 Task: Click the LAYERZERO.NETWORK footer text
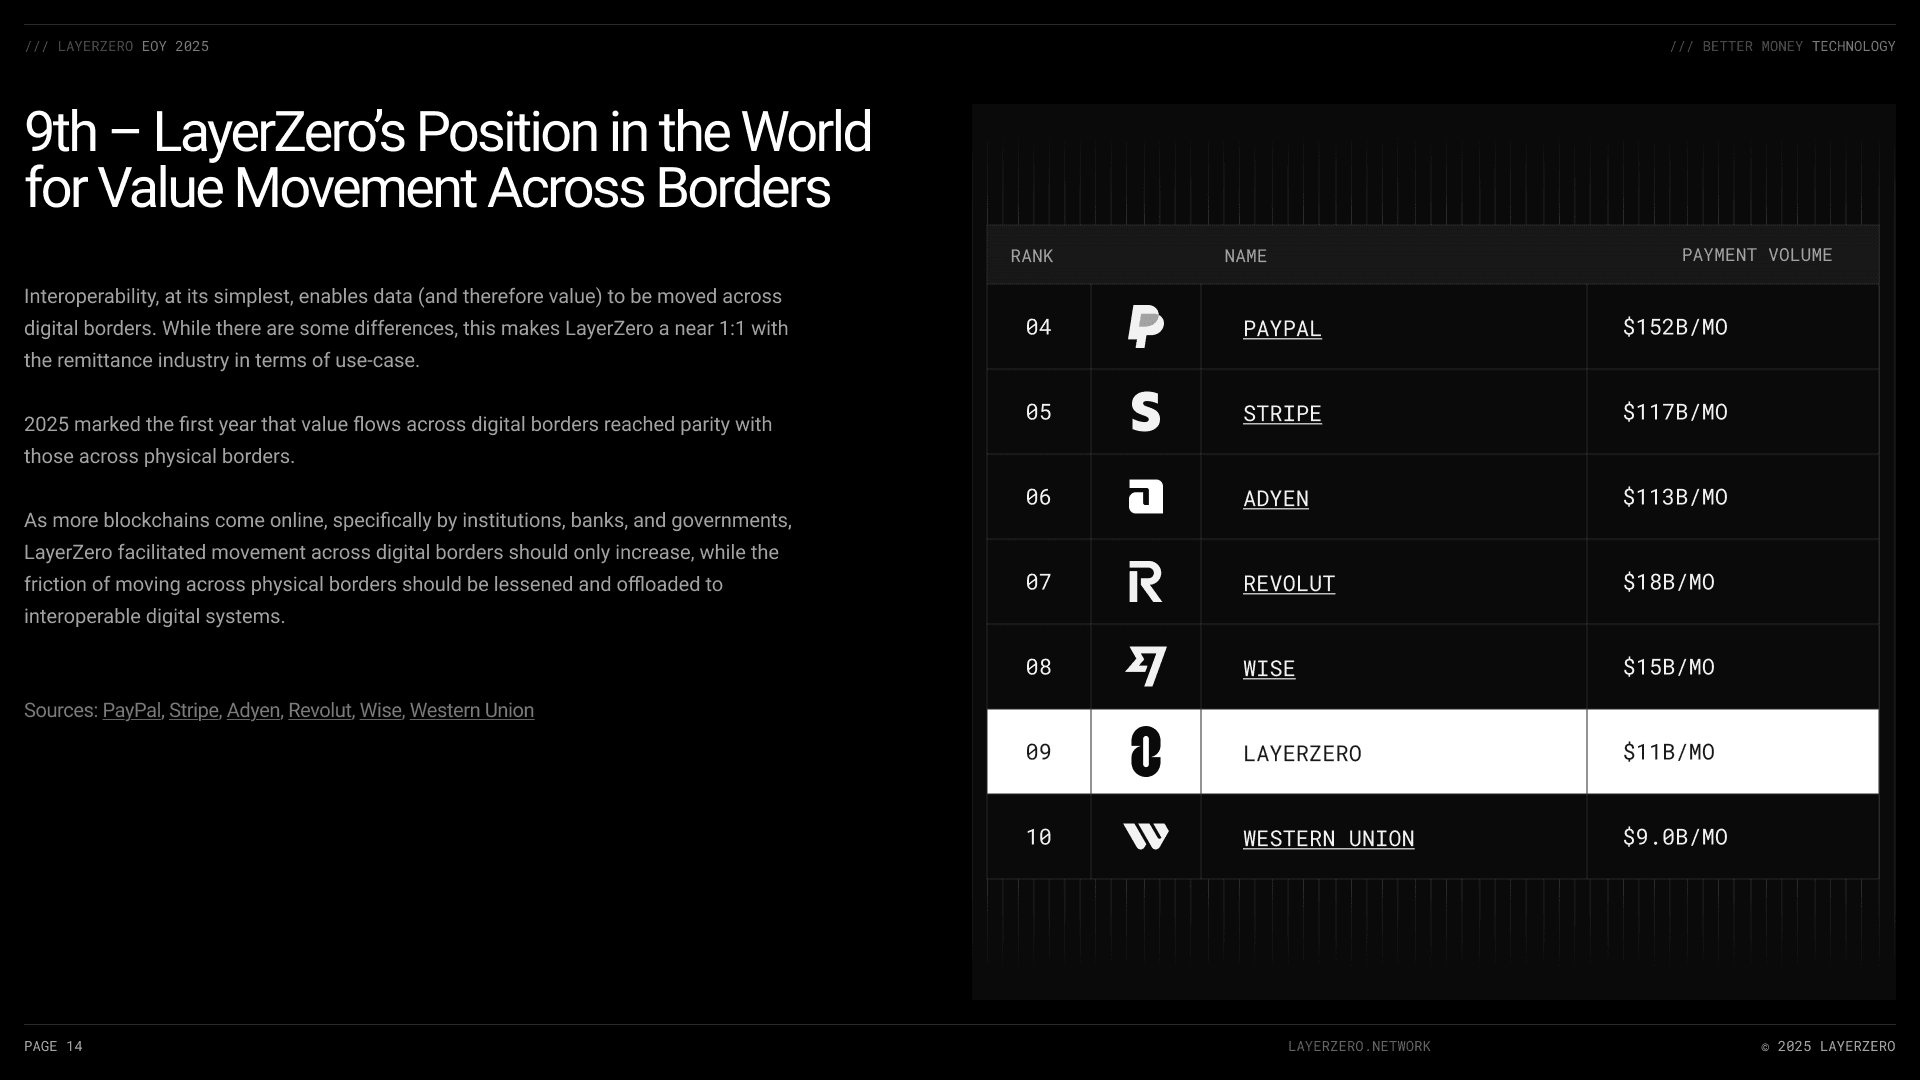1358,1047
